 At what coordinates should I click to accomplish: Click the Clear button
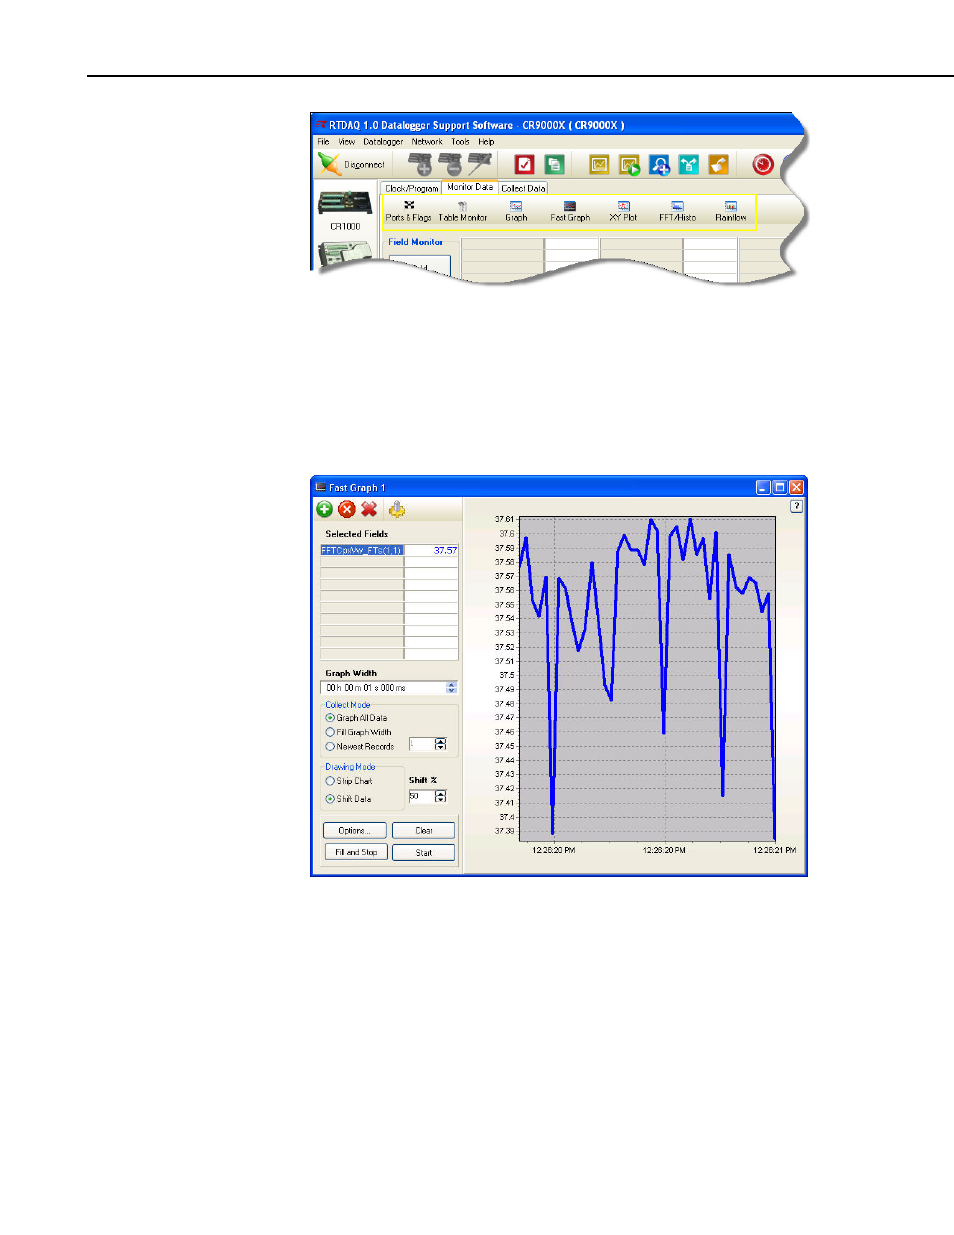(424, 831)
